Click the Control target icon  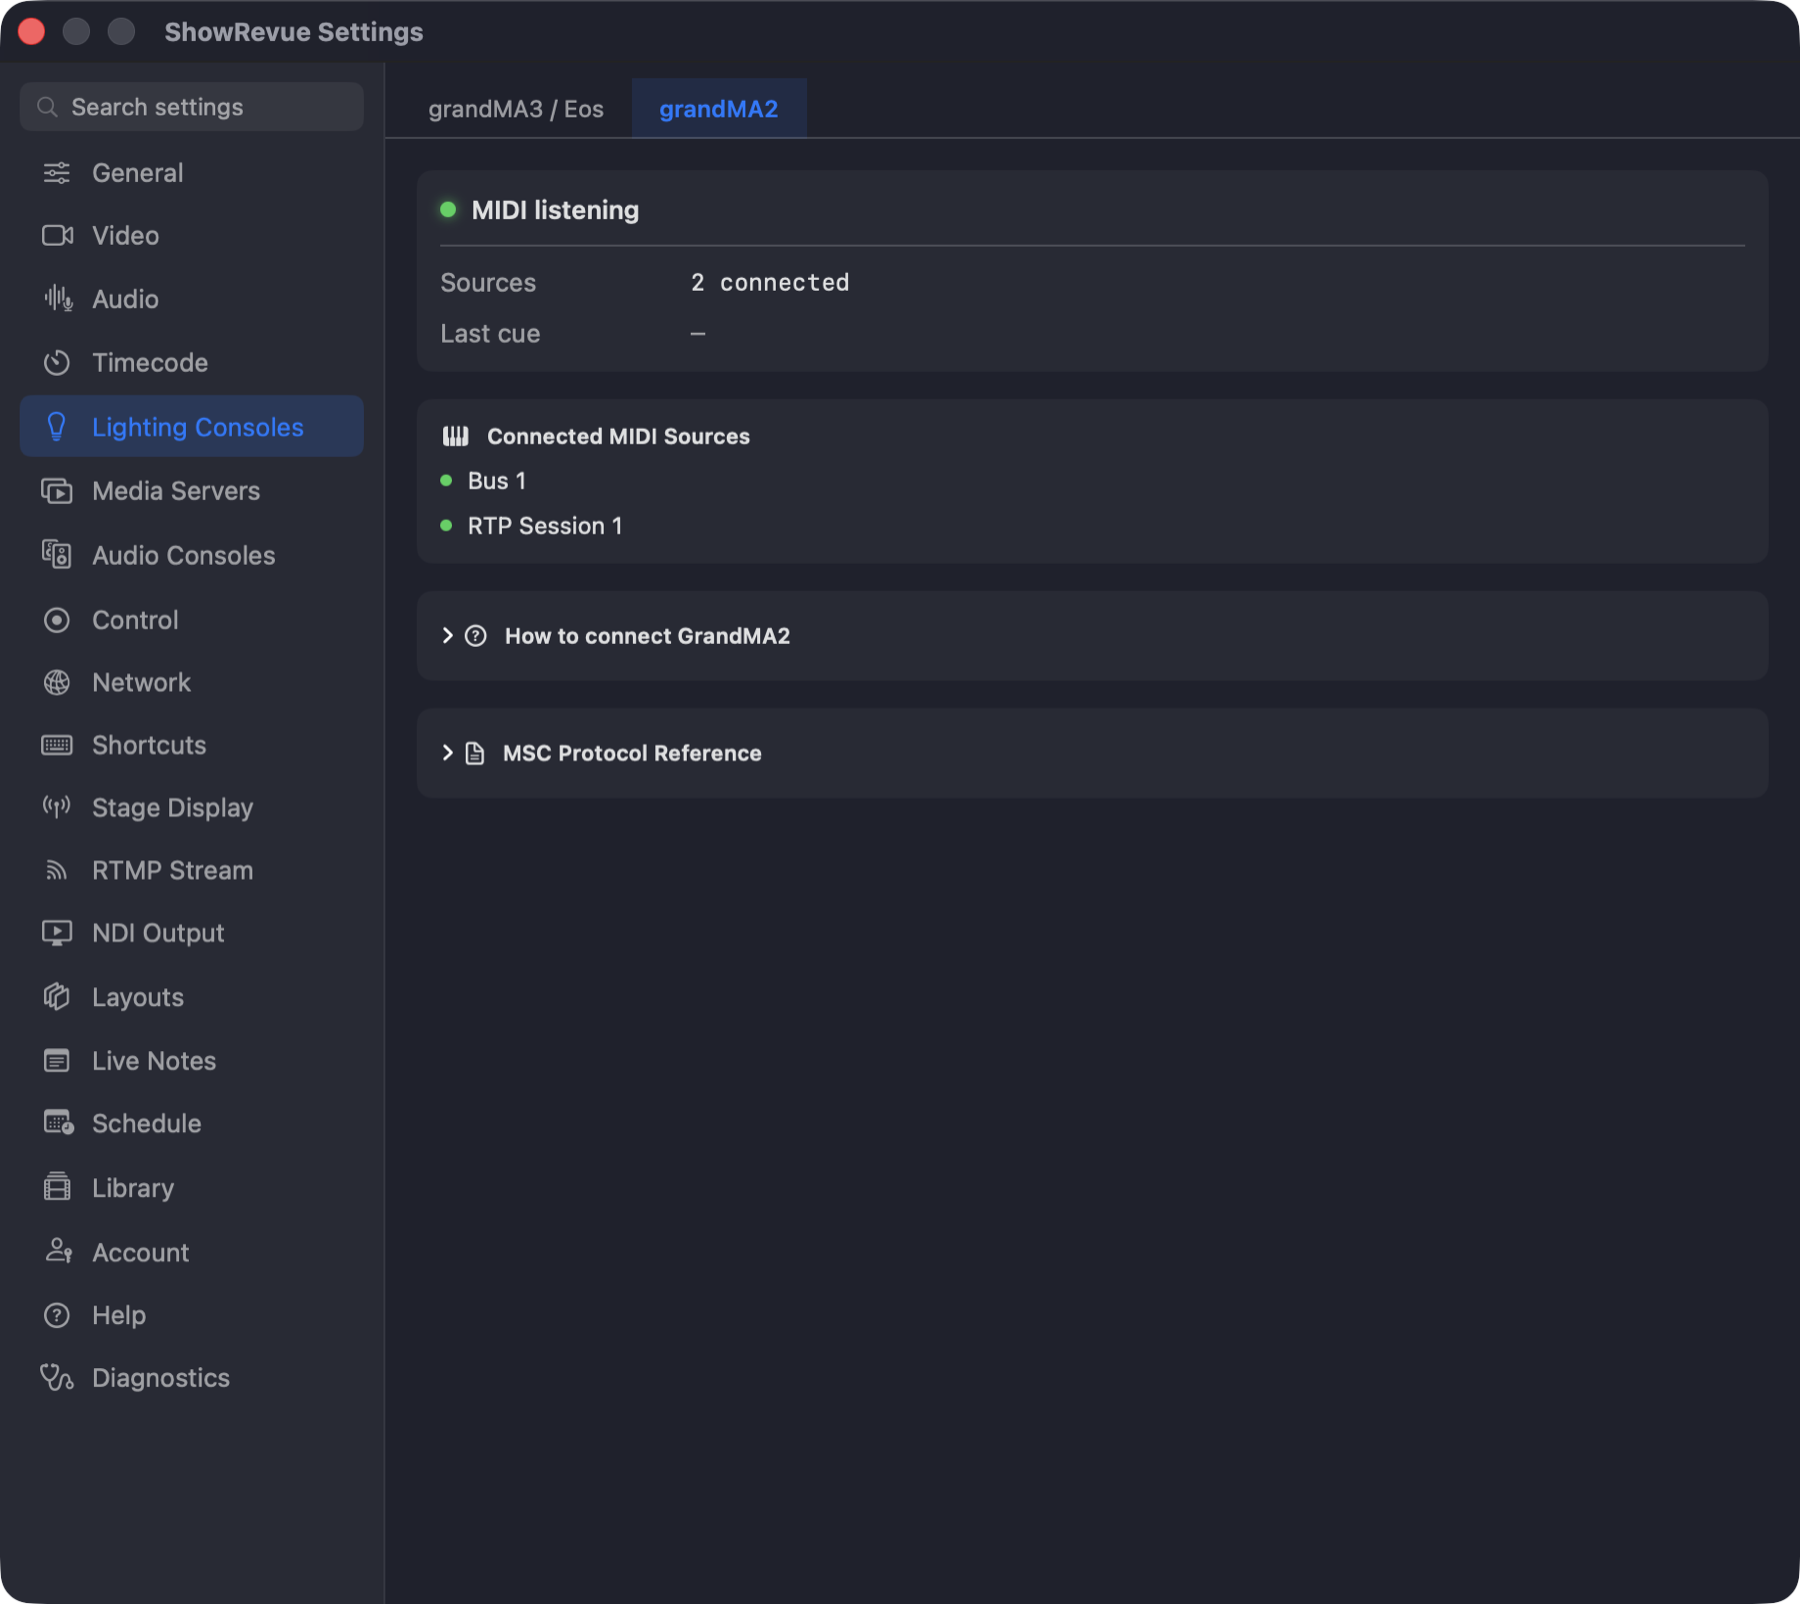(57, 620)
